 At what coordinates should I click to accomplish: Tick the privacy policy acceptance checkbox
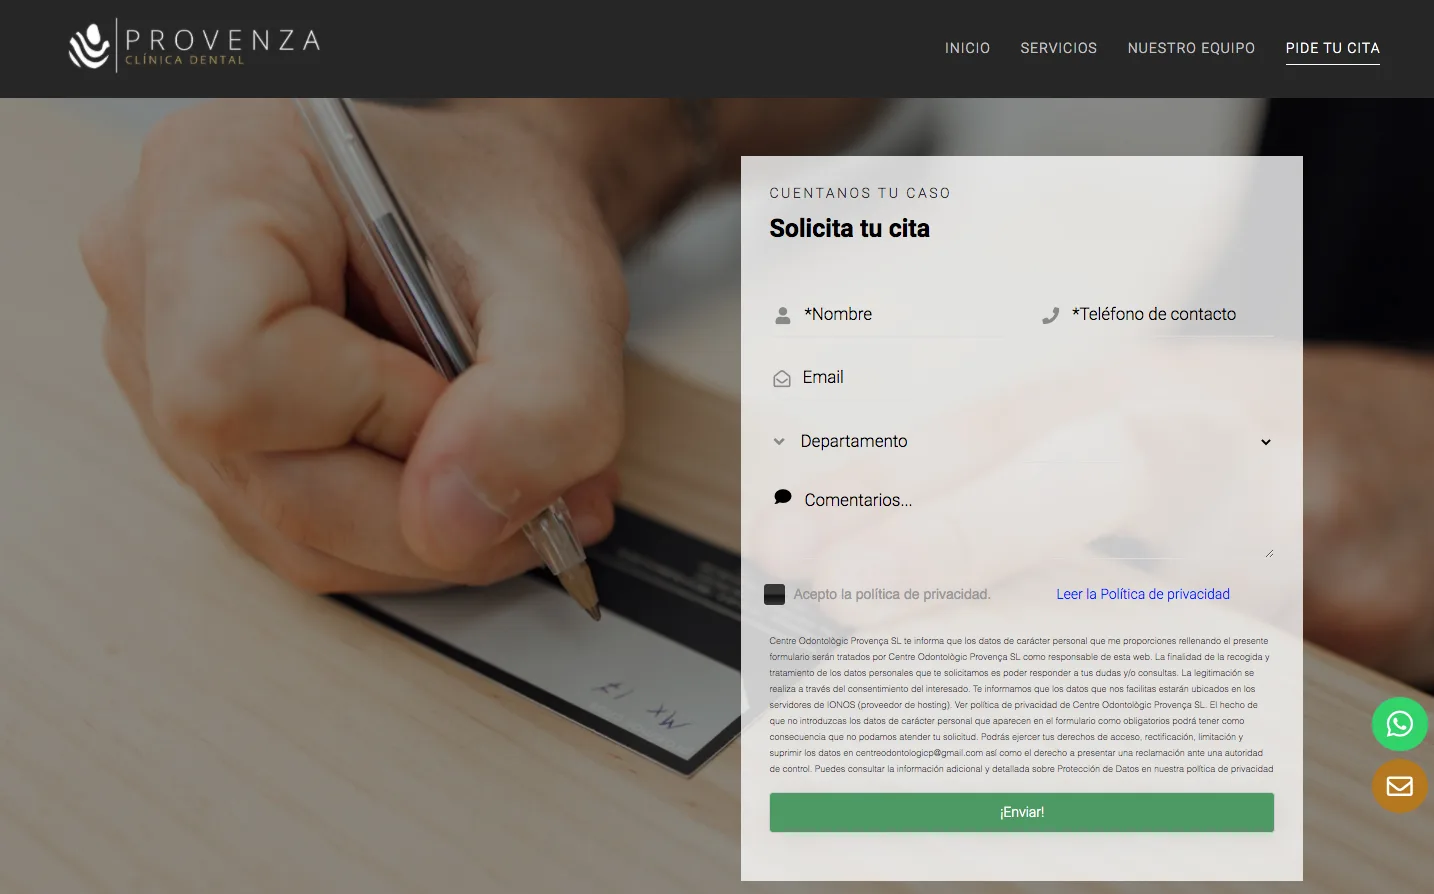tap(774, 594)
